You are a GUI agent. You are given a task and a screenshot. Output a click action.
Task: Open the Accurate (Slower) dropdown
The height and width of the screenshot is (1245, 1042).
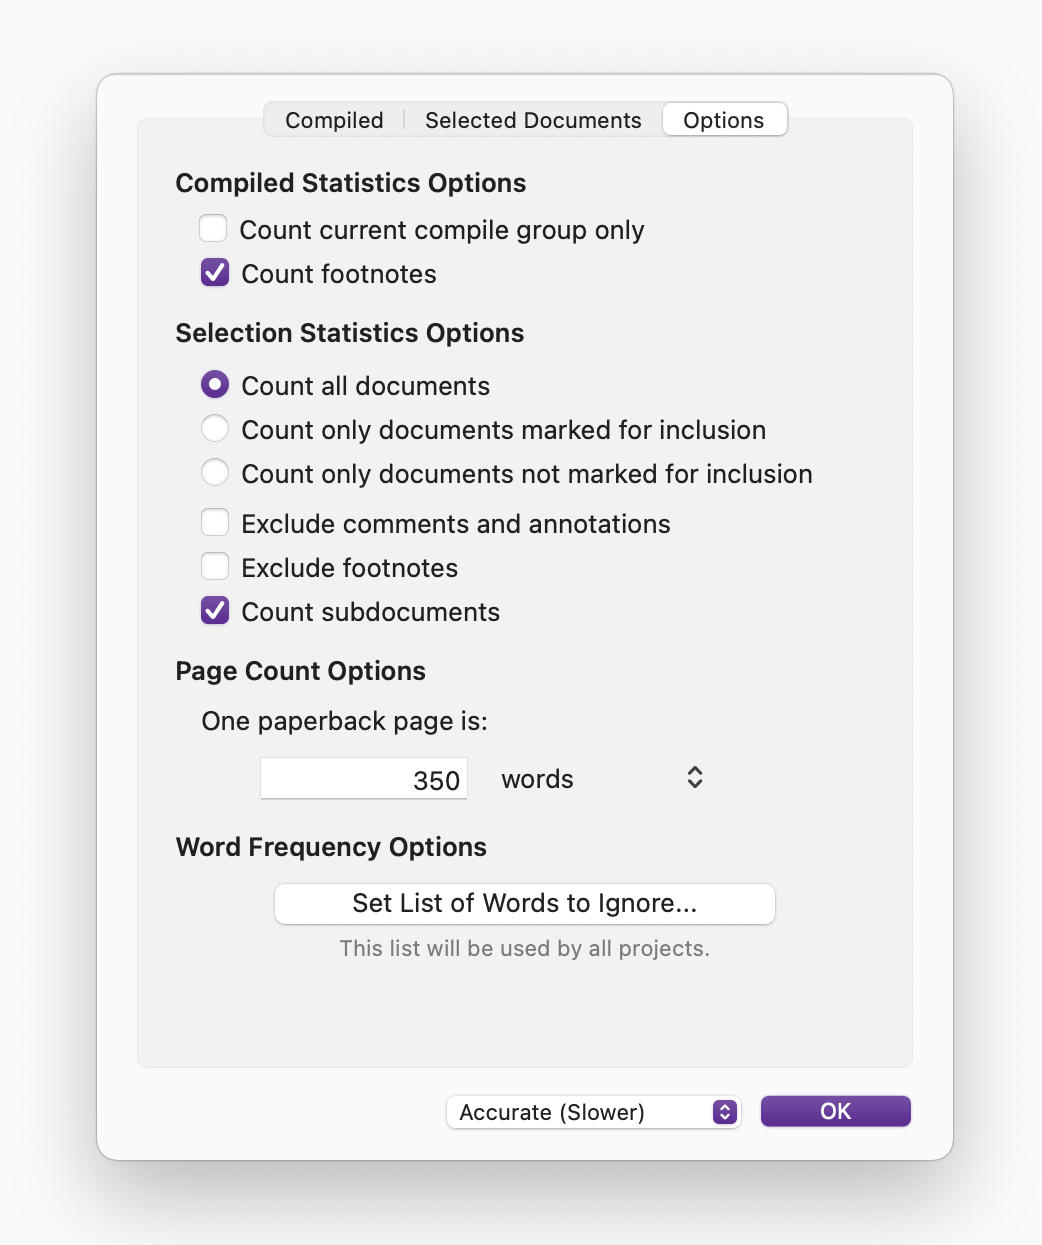pyautogui.click(x=580, y=1112)
